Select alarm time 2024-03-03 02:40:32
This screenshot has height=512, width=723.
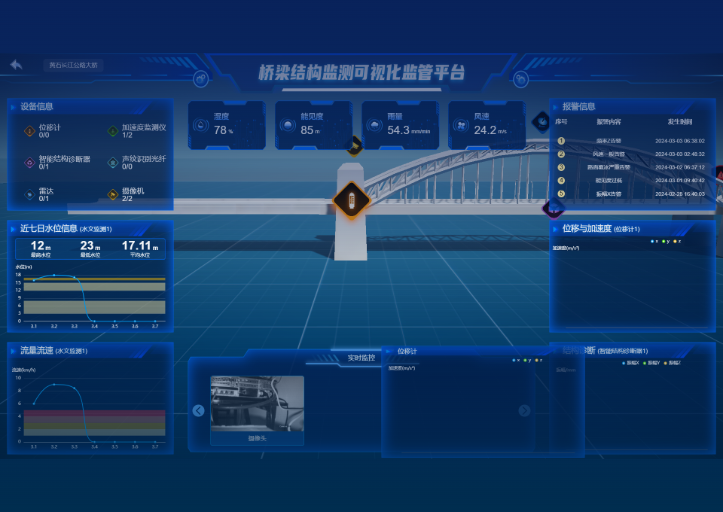[680, 154]
